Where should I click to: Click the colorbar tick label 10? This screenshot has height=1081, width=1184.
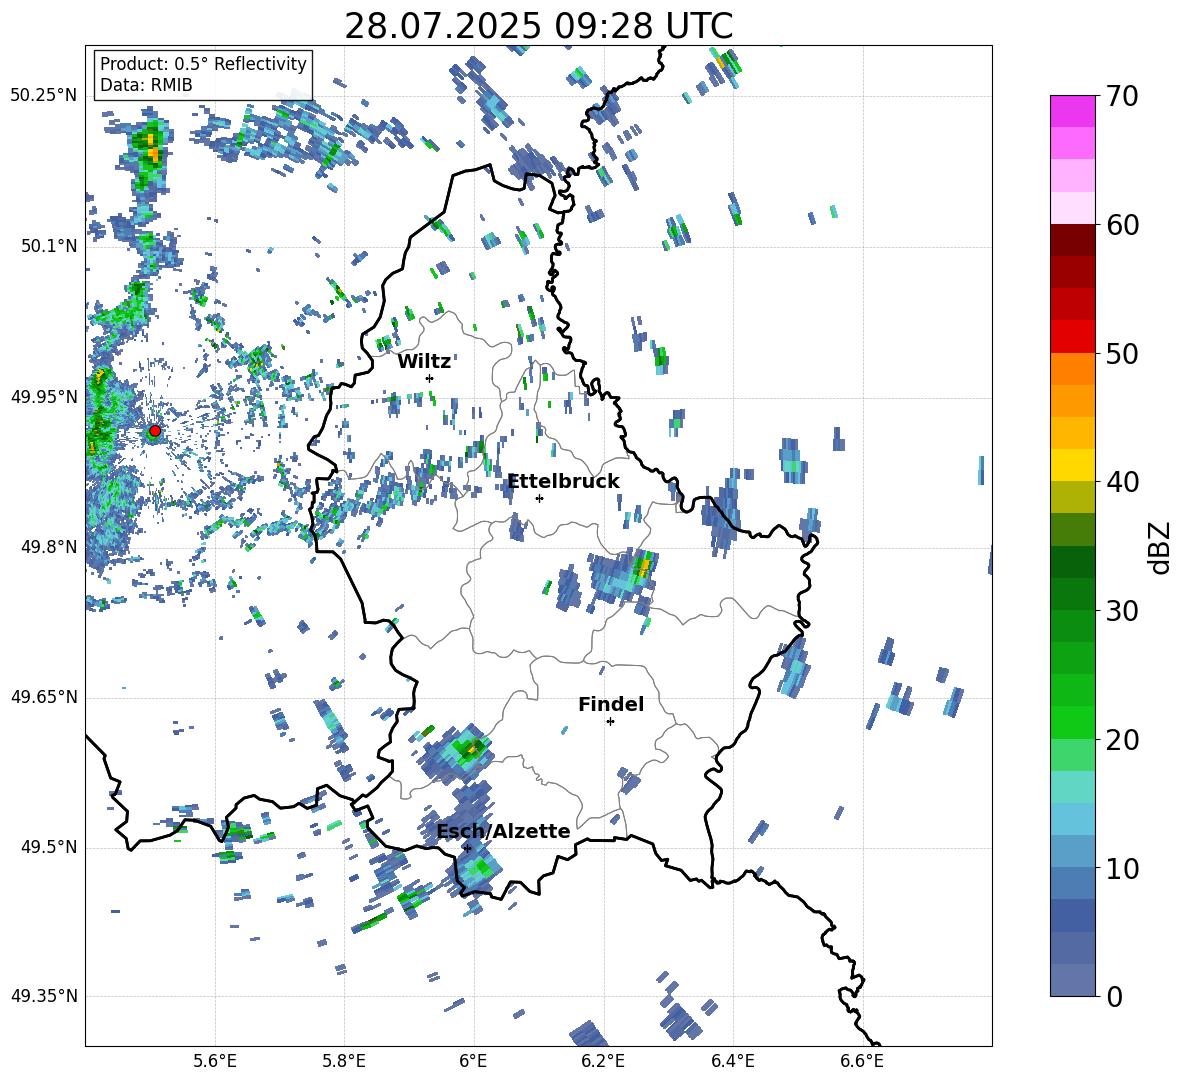1122,868
